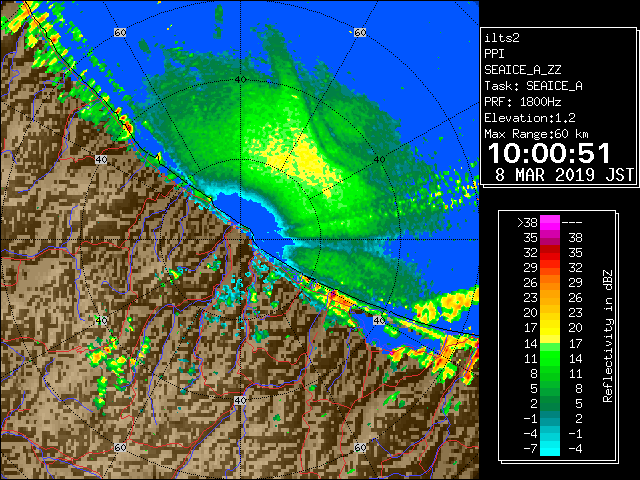
Task: Click the '40' ring label on land, southwest
Action: [101, 321]
